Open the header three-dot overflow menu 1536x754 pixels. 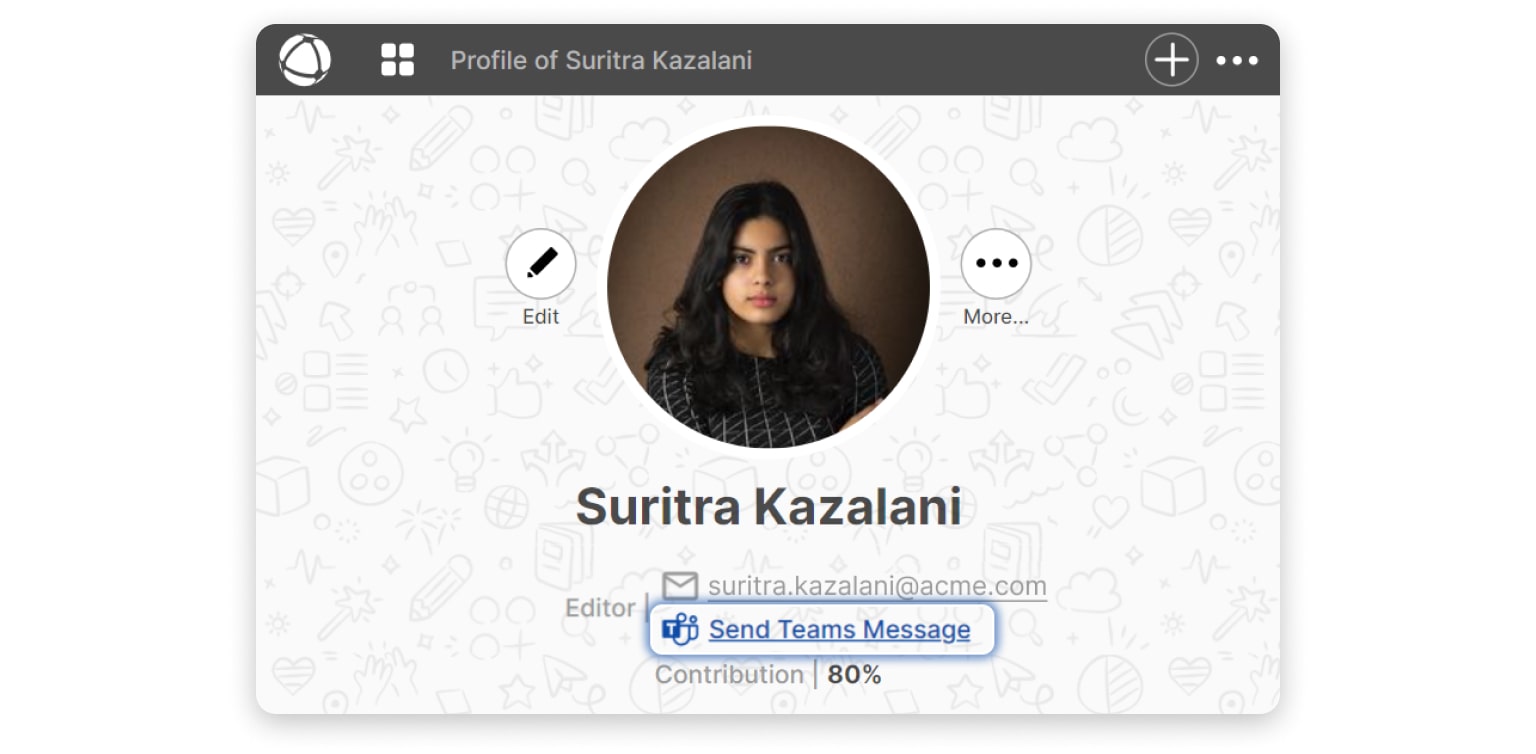tap(1237, 61)
